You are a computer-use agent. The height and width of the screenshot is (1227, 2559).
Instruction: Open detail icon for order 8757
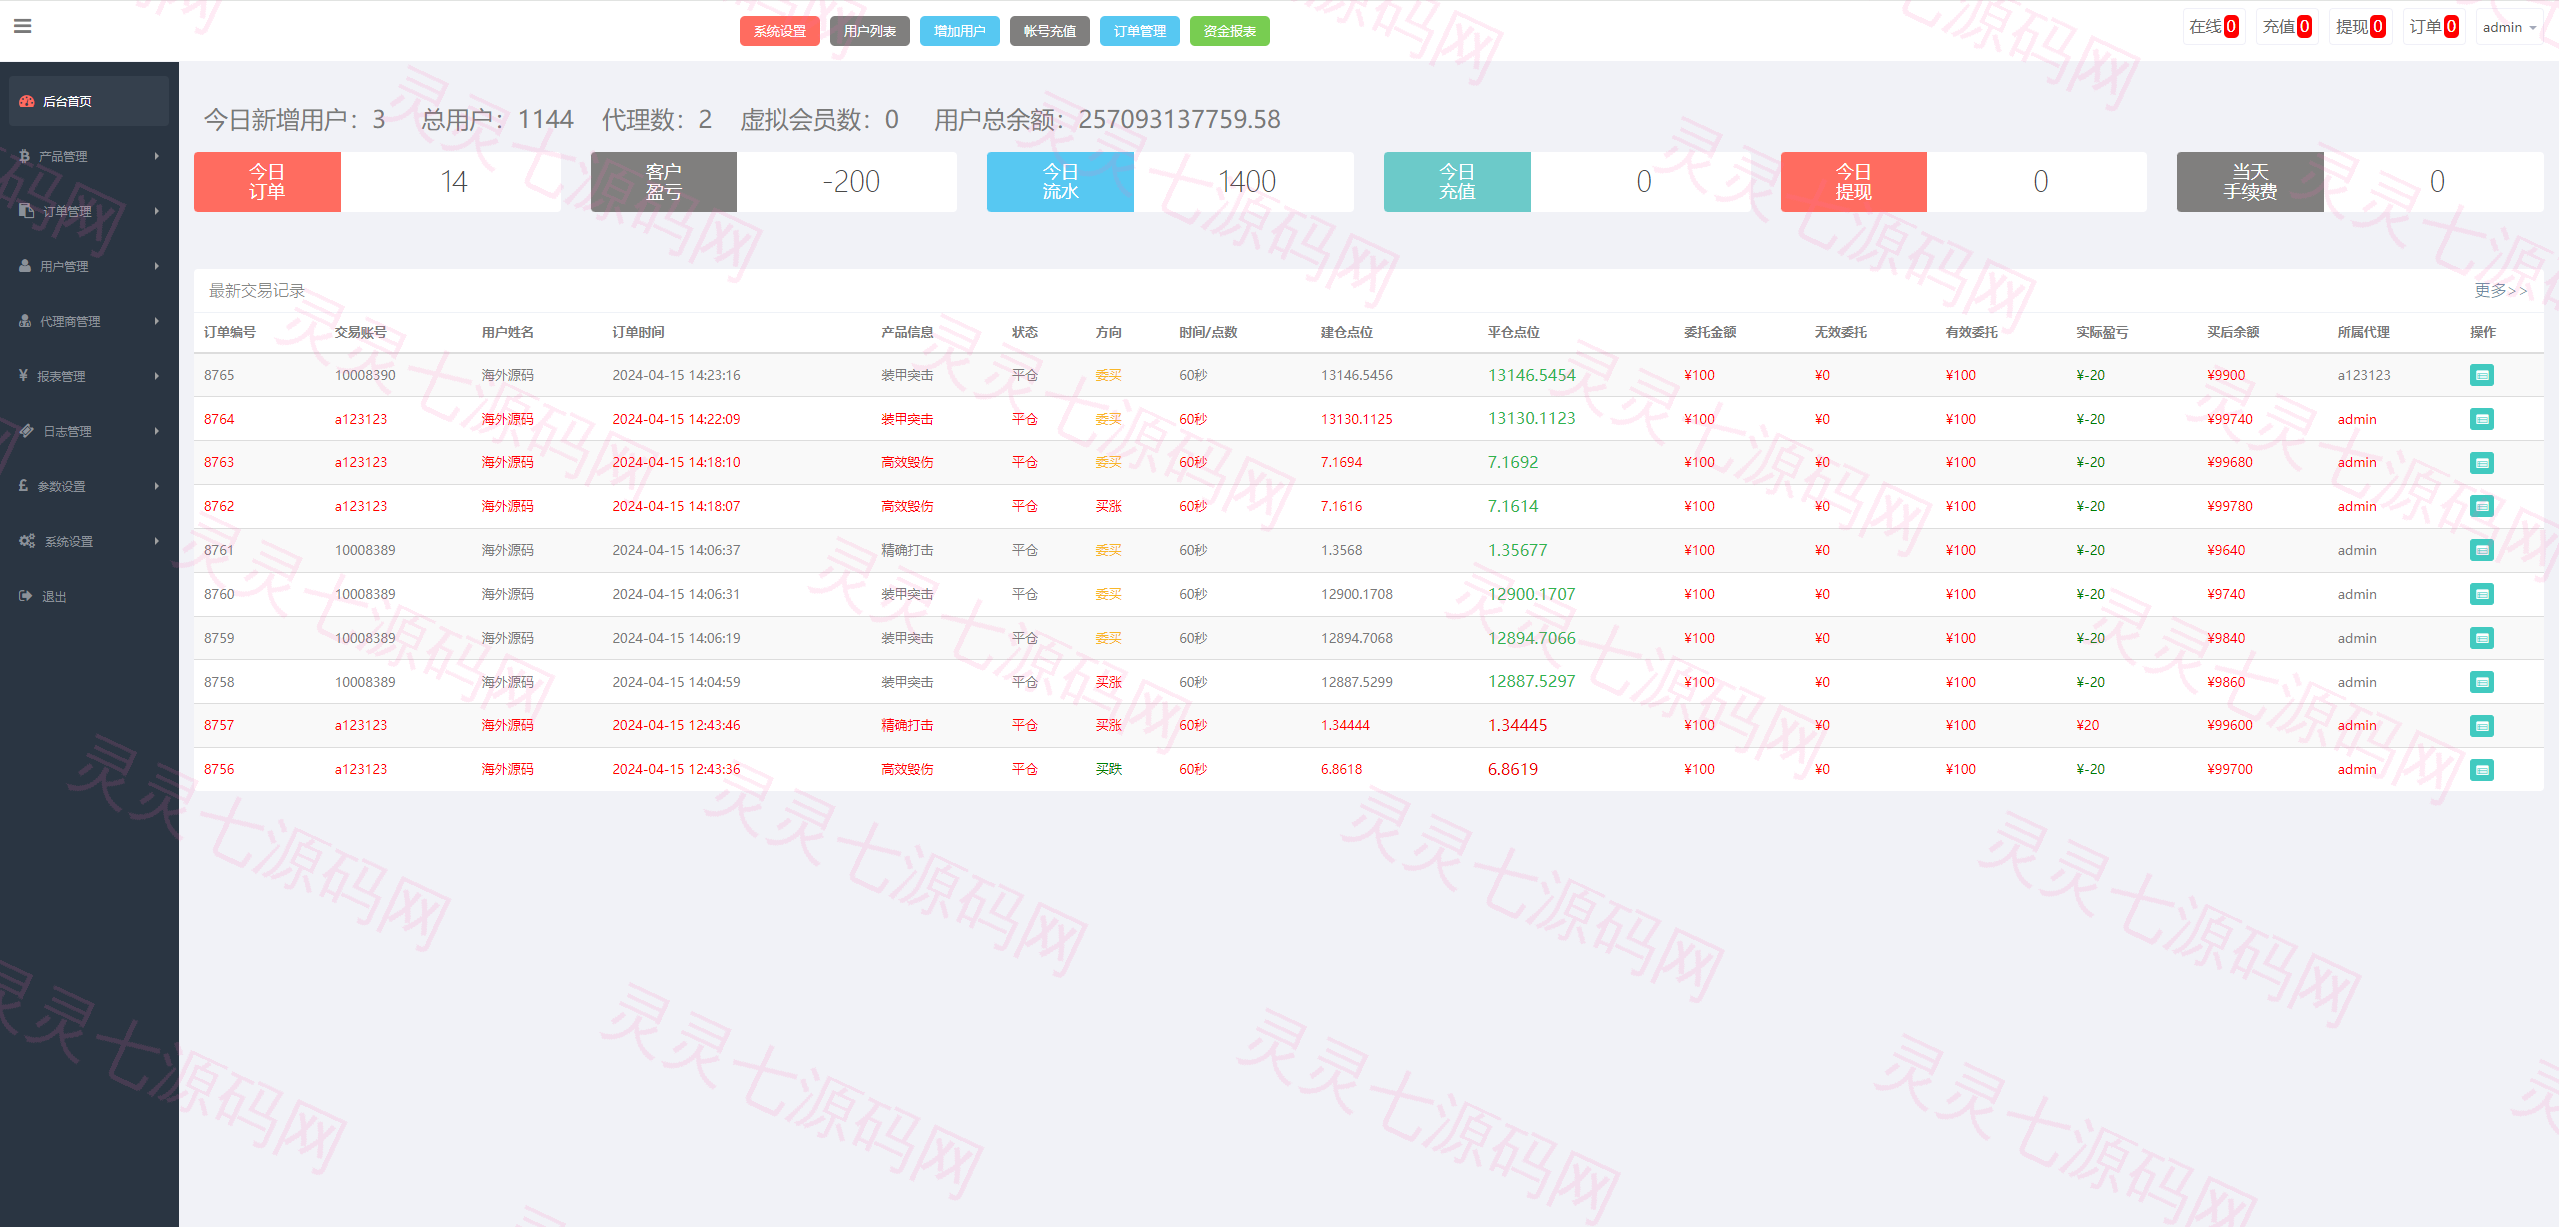pyautogui.click(x=2481, y=726)
